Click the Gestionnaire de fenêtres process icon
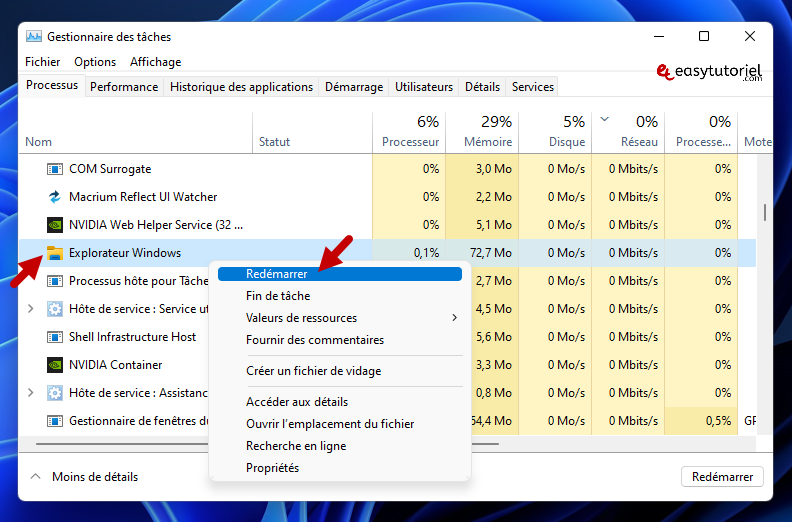 [55, 421]
